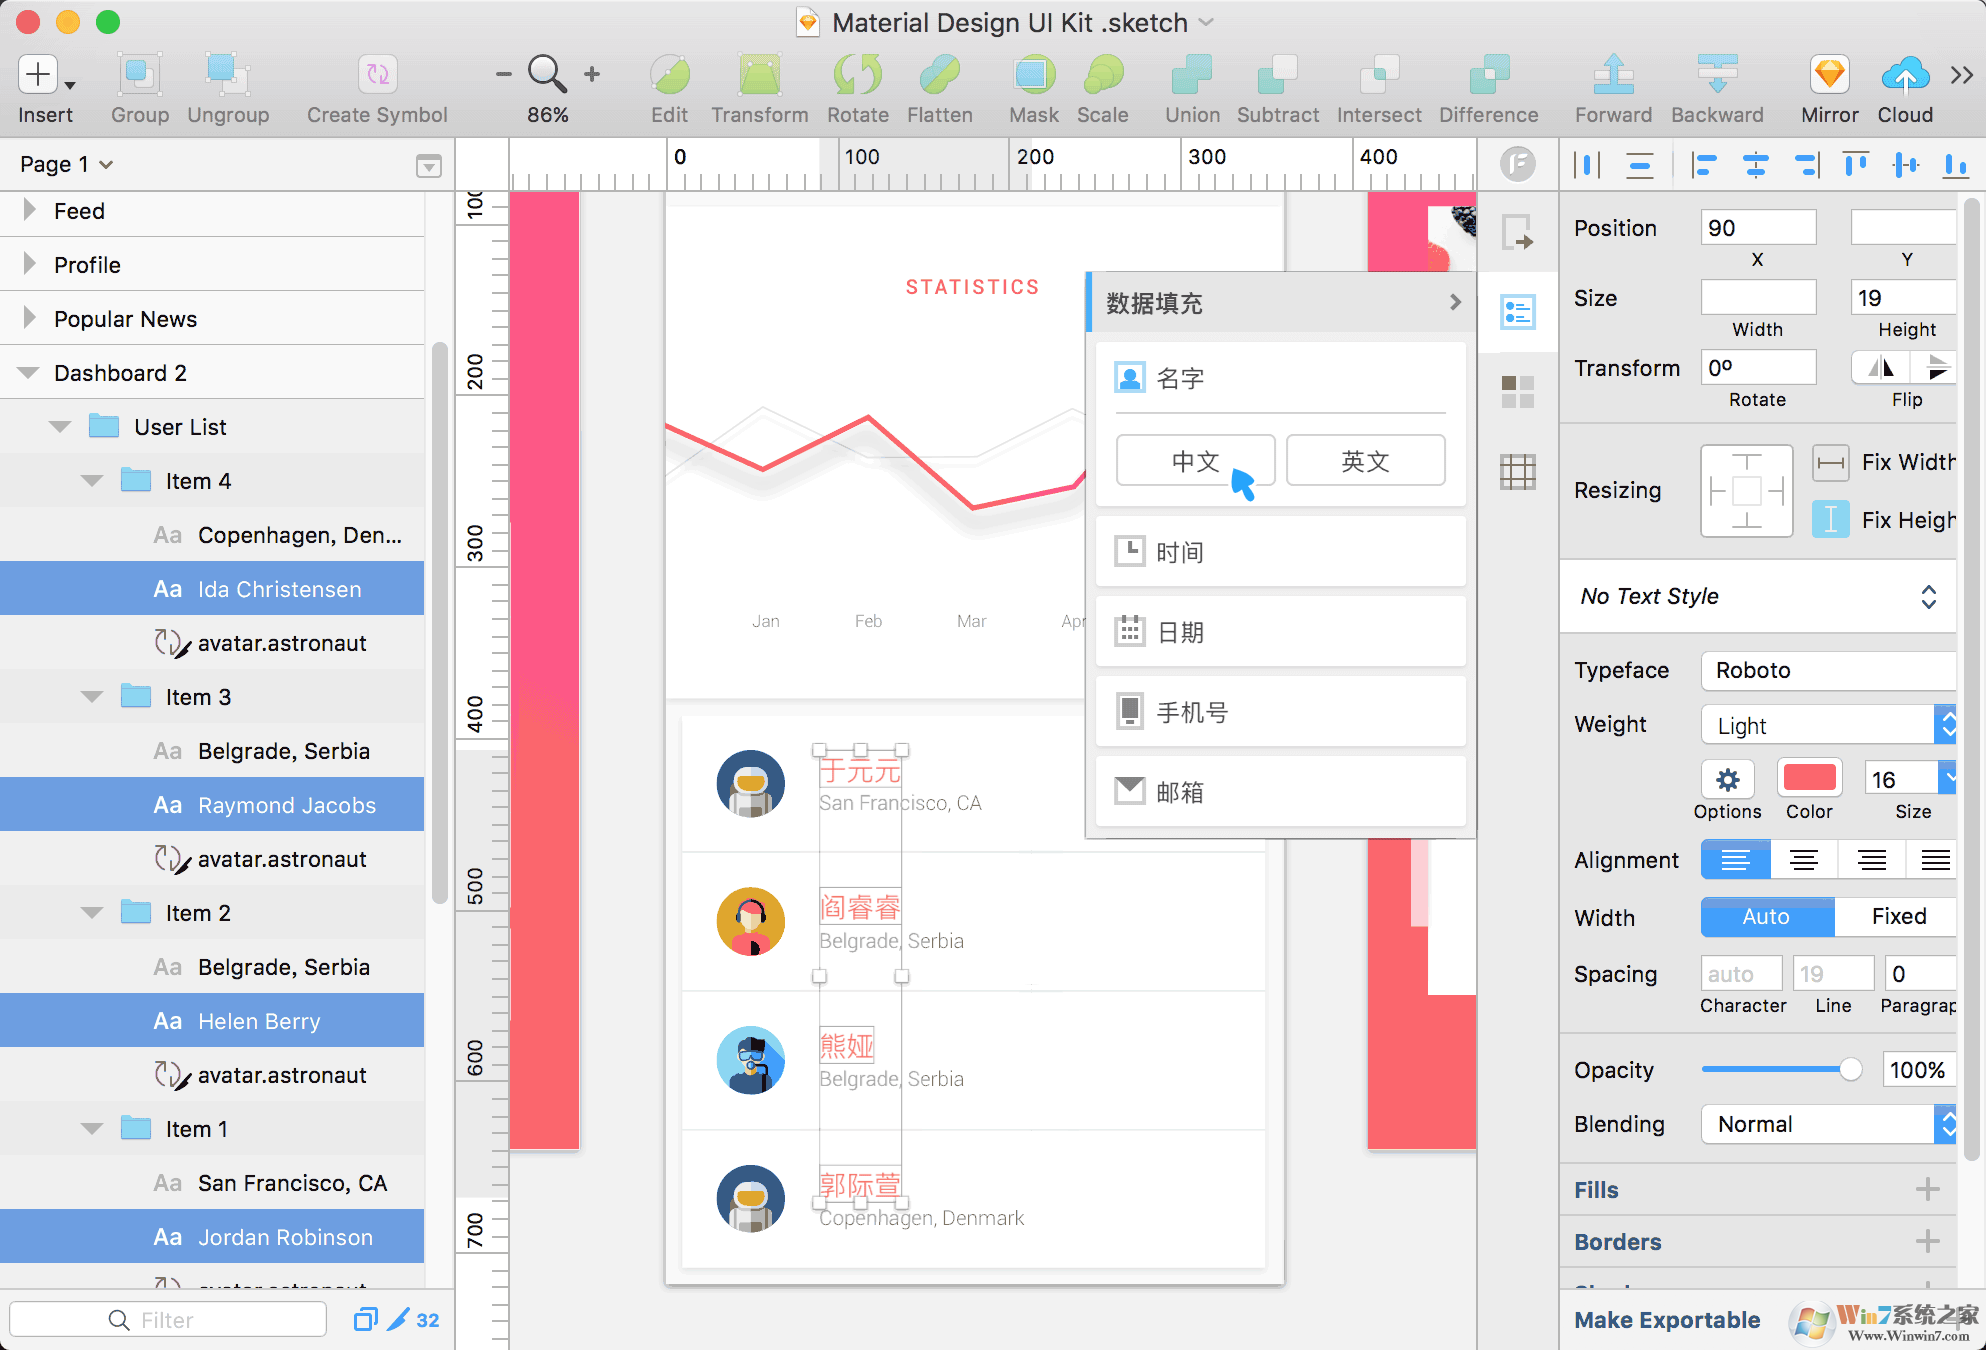
Task: Click Make Exportable
Action: tap(1667, 1320)
